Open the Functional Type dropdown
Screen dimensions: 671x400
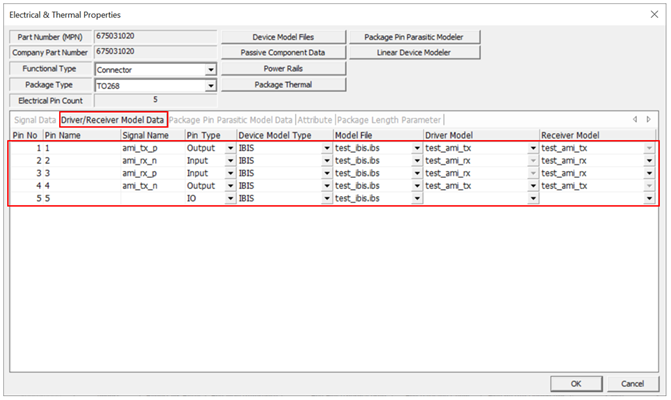[x=210, y=70]
